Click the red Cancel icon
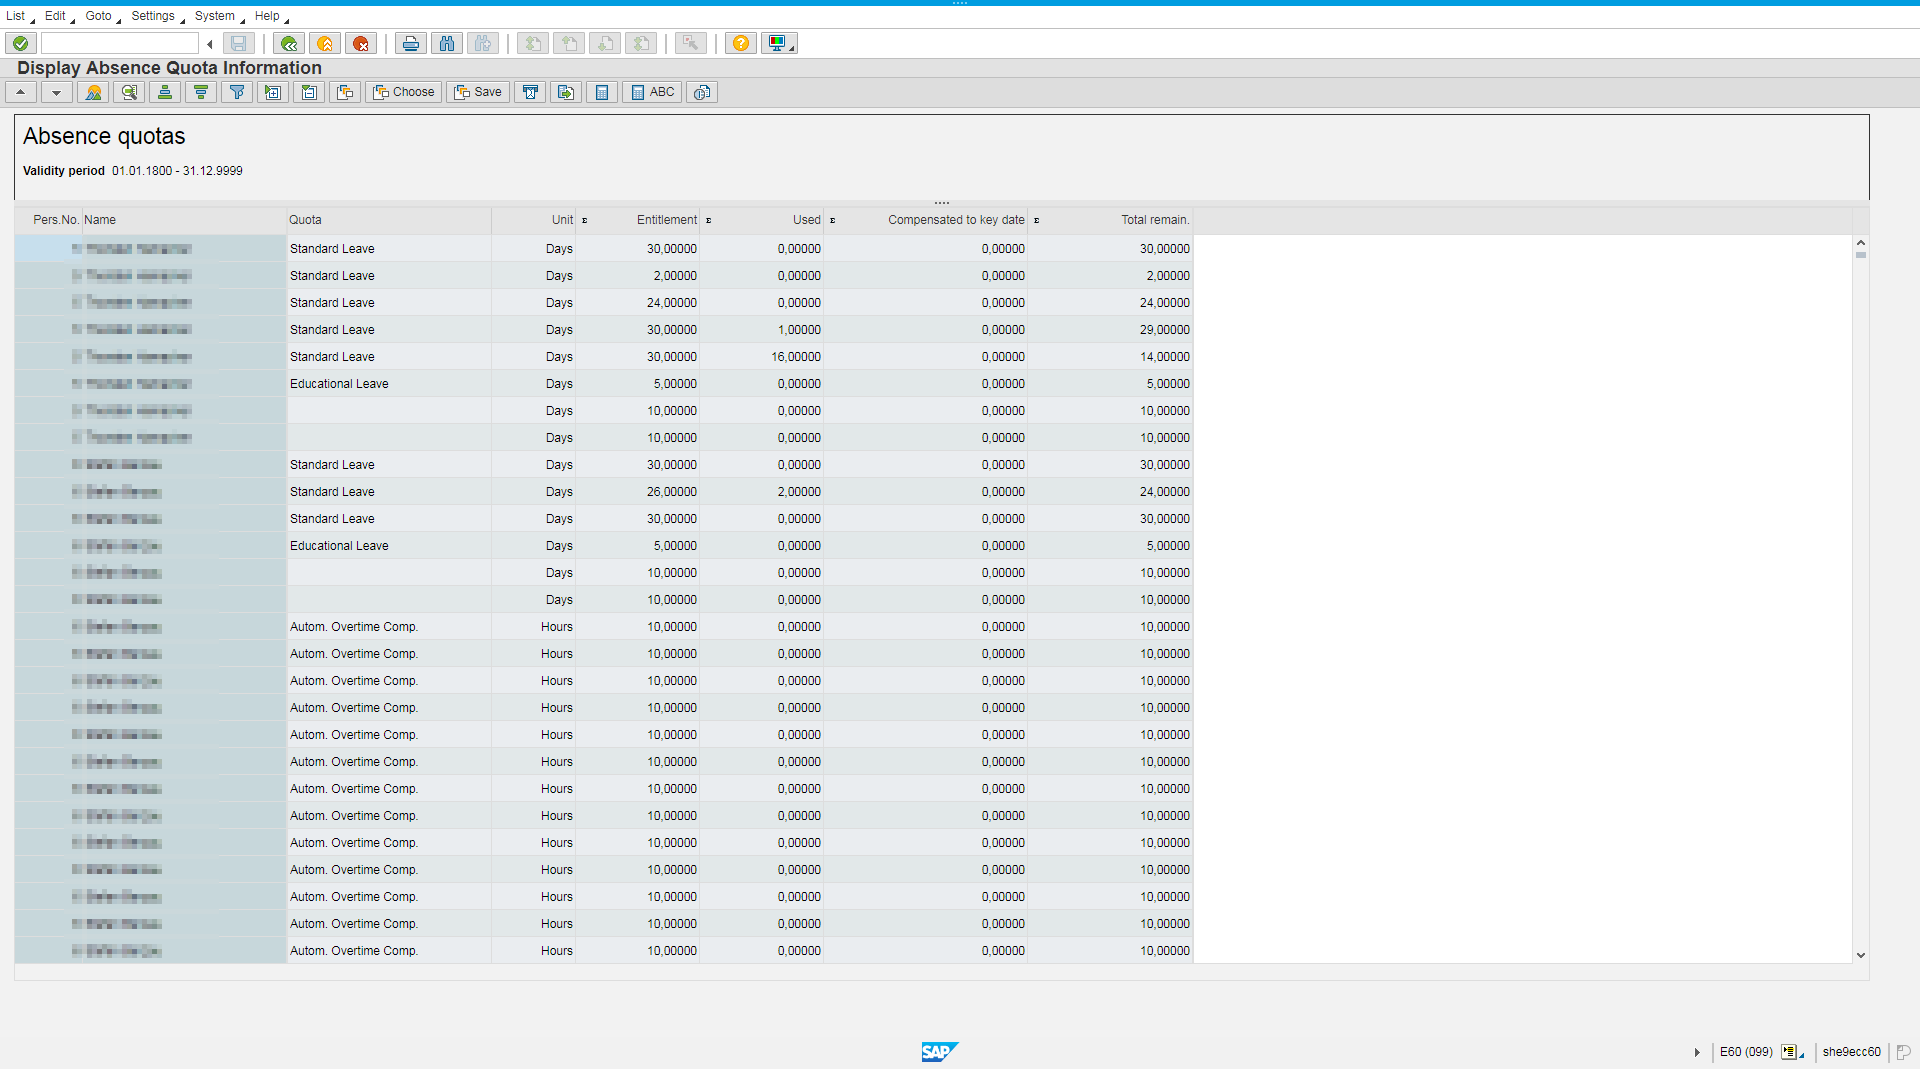The width and height of the screenshot is (1920, 1069). tap(361, 43)
